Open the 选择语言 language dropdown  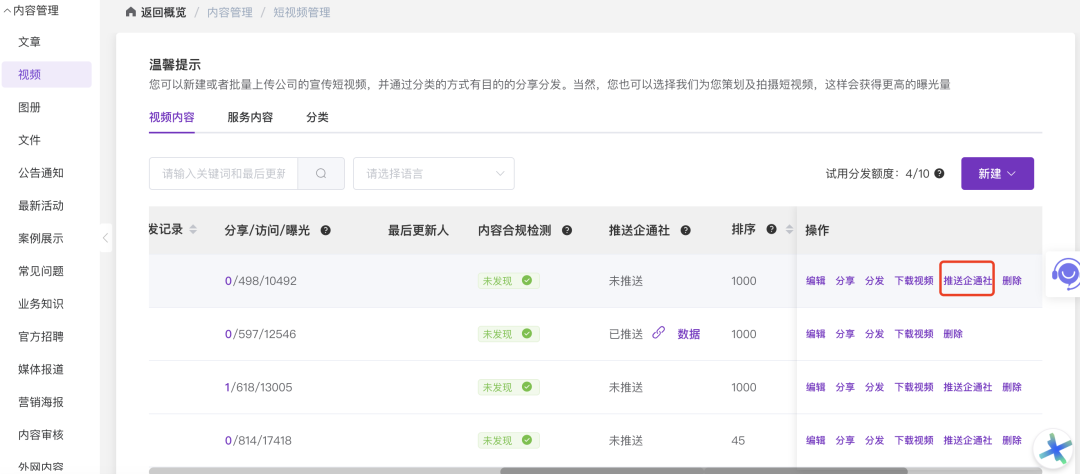(434, 173)
